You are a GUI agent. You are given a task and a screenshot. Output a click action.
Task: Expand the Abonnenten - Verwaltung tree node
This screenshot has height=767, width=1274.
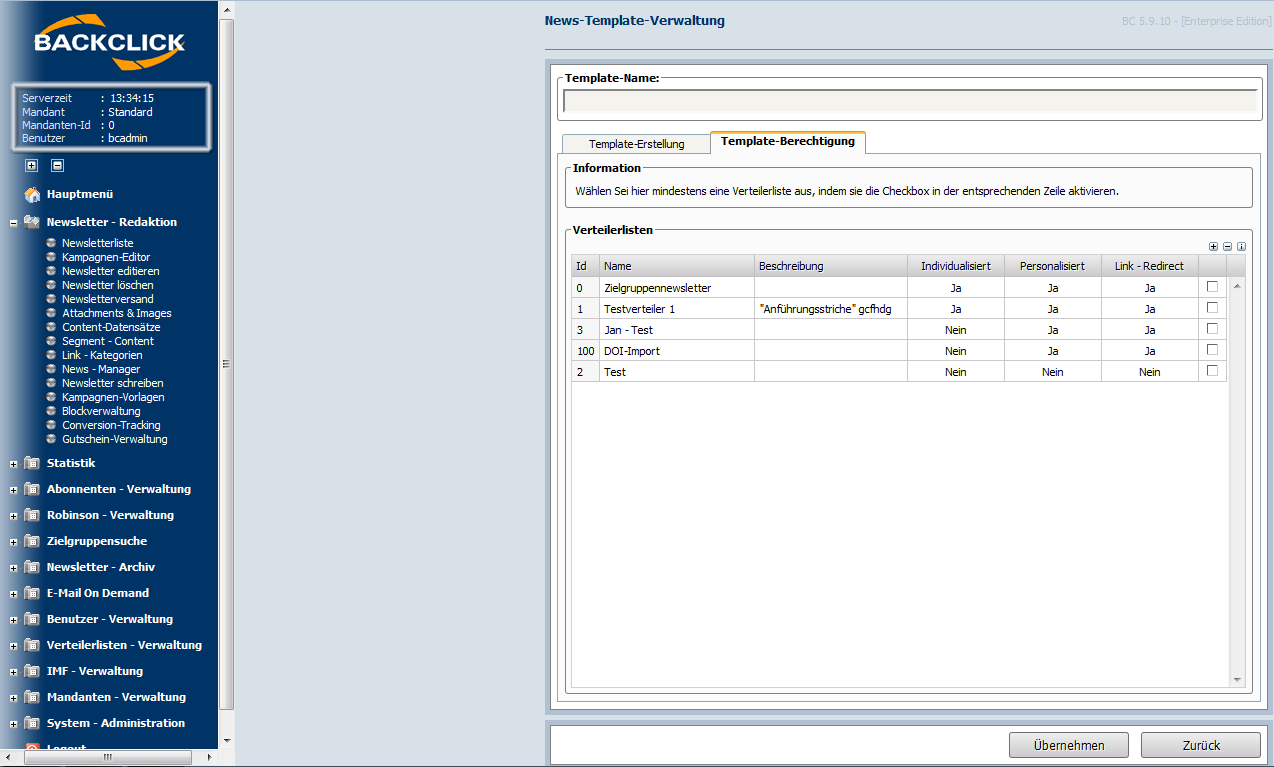13,490
